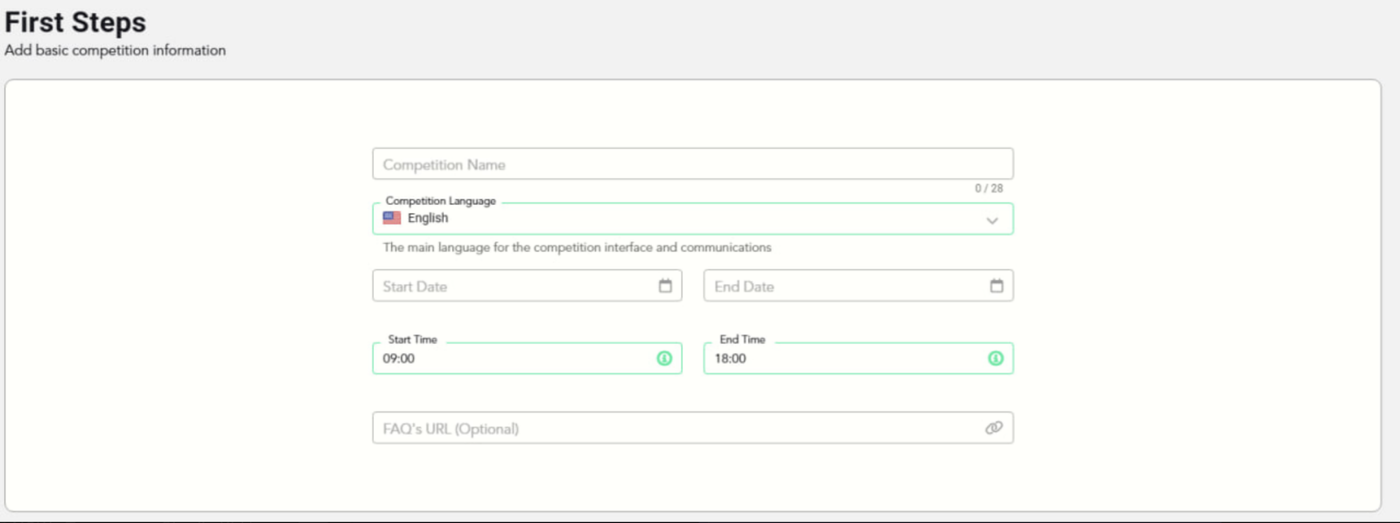Open the Start Date calendar icon
This screenshot has width=1400, height=523.
(x=665, y=286)
